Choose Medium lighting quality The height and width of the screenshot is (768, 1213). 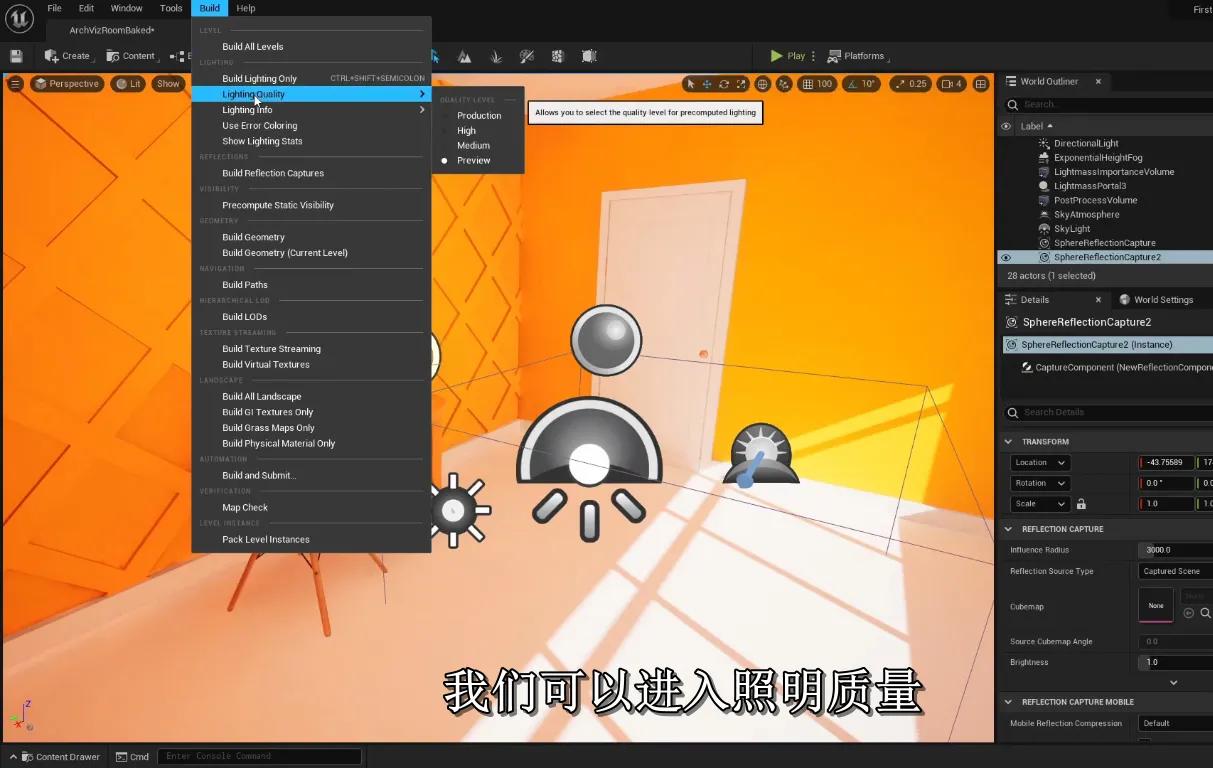coord(473,146)
